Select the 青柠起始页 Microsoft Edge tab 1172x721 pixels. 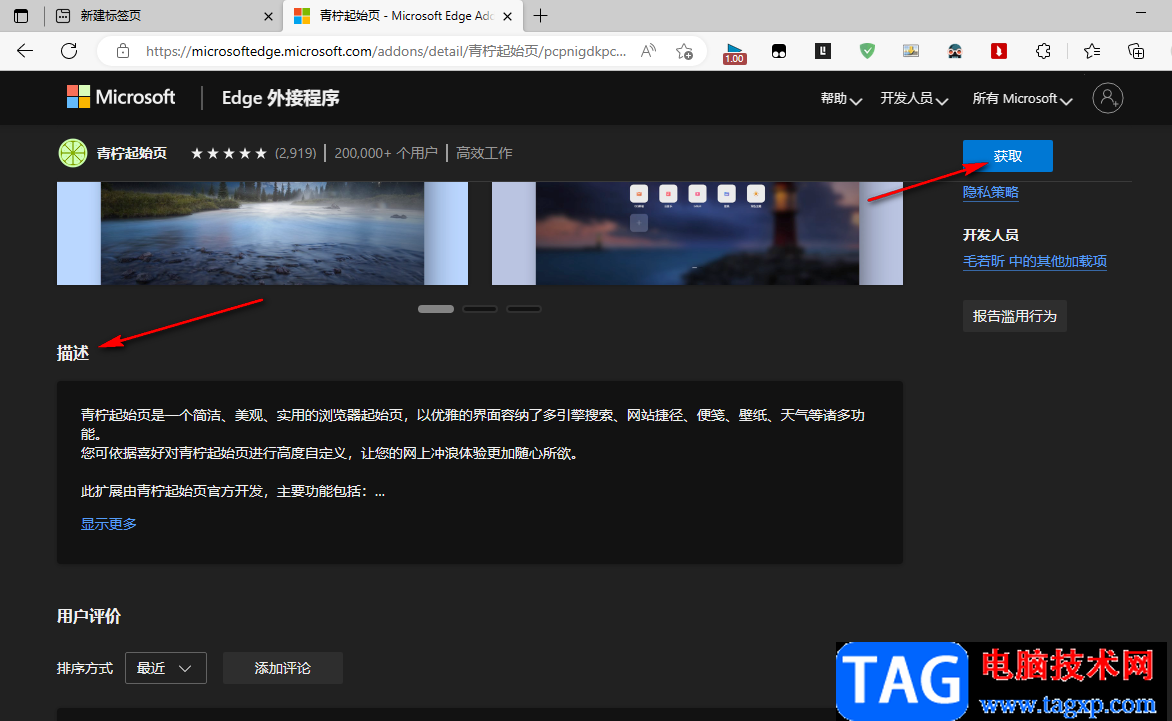point(404,16)
